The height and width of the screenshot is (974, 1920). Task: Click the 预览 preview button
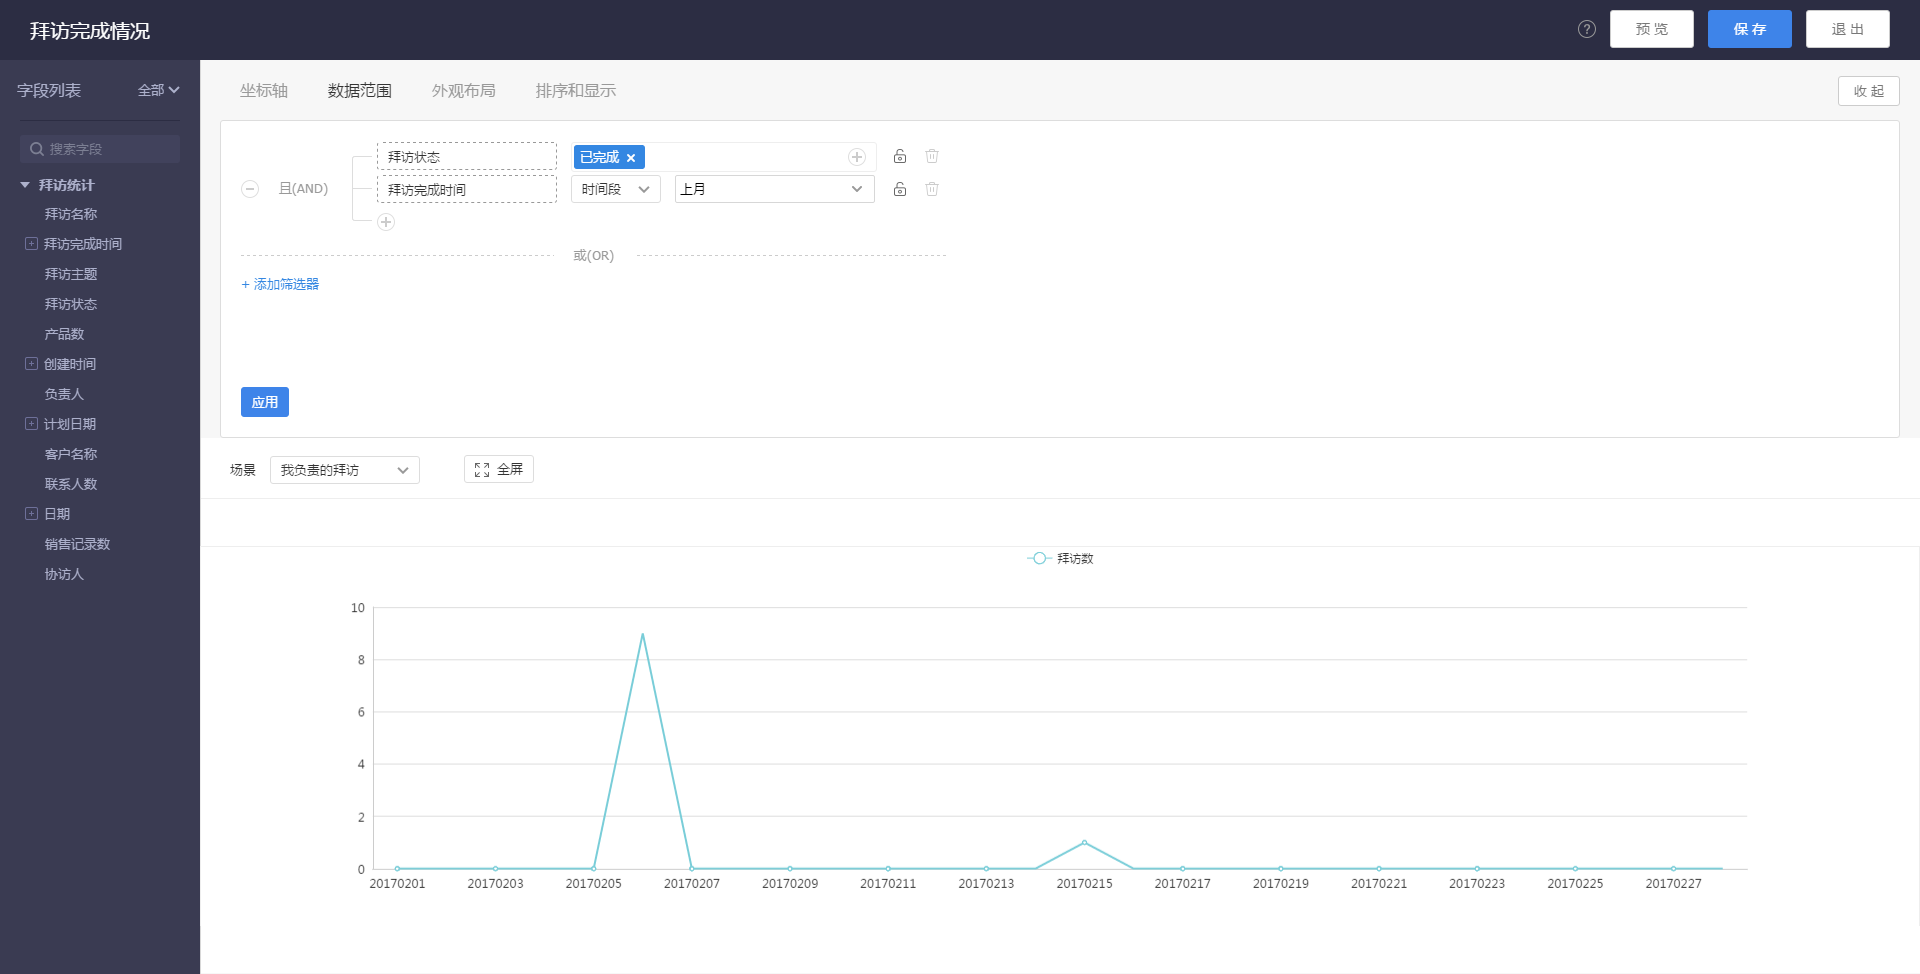point(1652,29)
